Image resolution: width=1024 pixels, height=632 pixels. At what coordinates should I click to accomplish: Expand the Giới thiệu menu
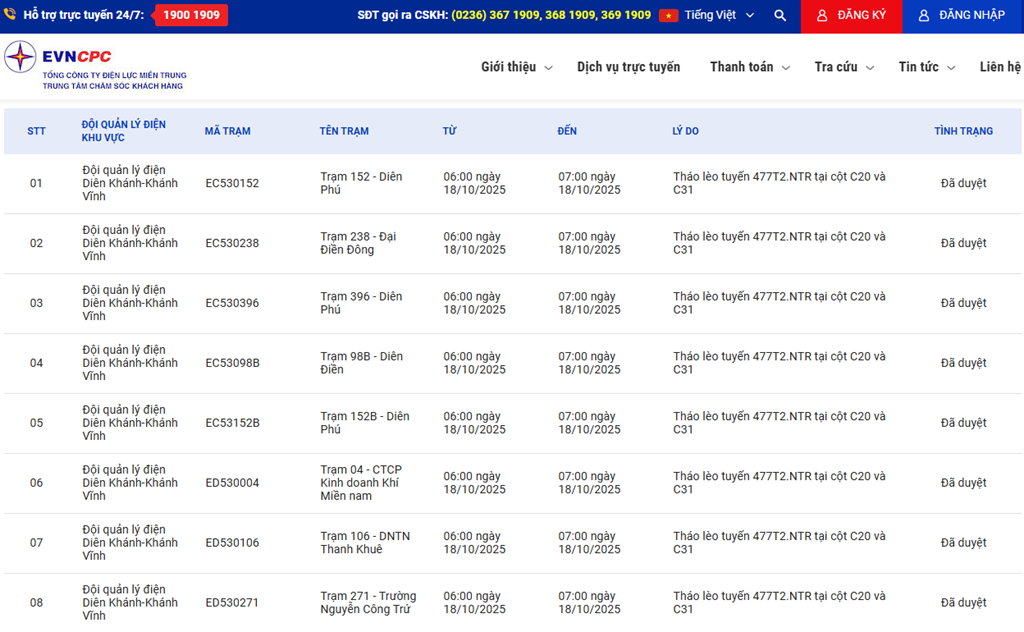tap(516, 67)
